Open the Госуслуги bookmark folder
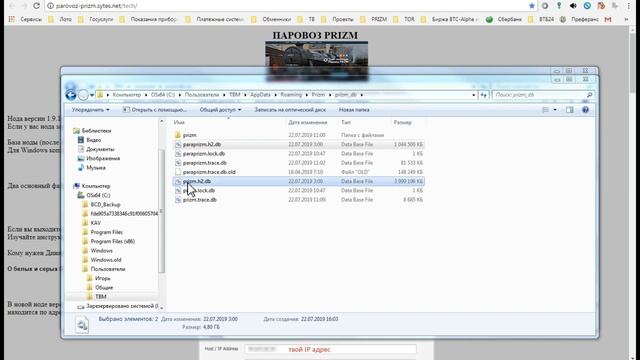The width and height of the screenshot is (640, 360). click(x=96, y=19)
